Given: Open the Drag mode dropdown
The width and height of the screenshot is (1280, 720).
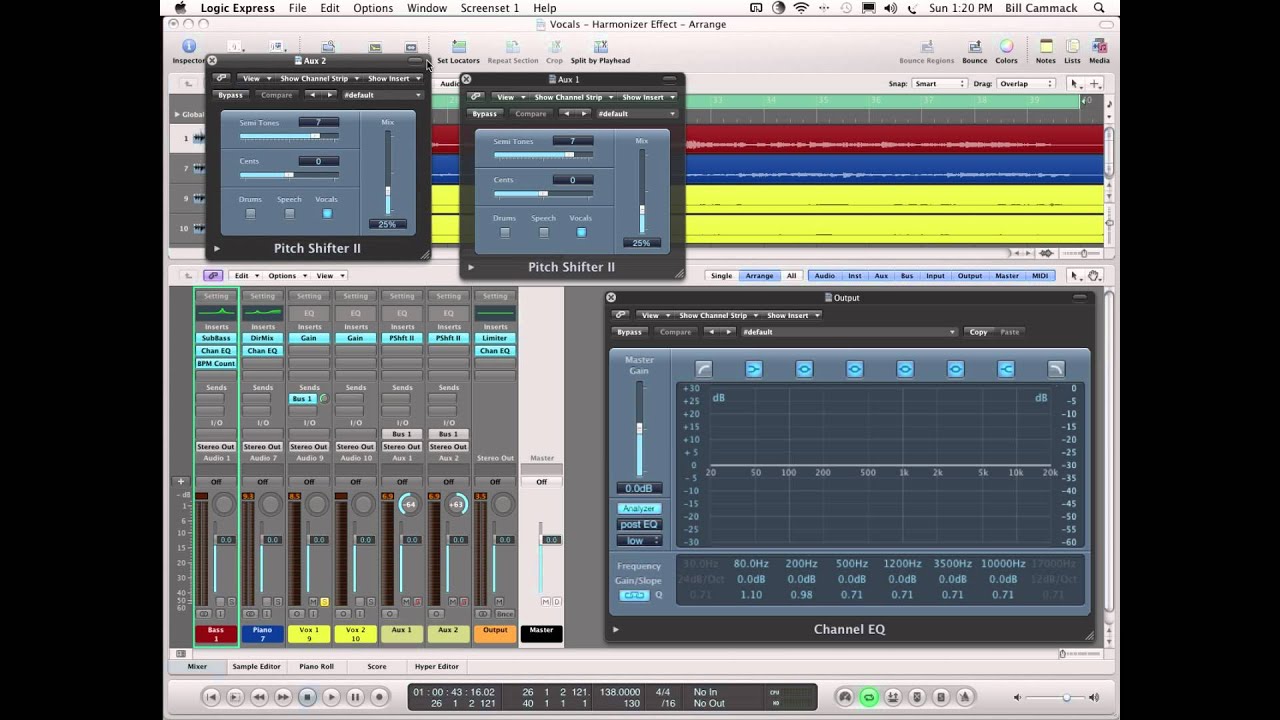Looking at the screenshot, I should [x=1027, y=84].
